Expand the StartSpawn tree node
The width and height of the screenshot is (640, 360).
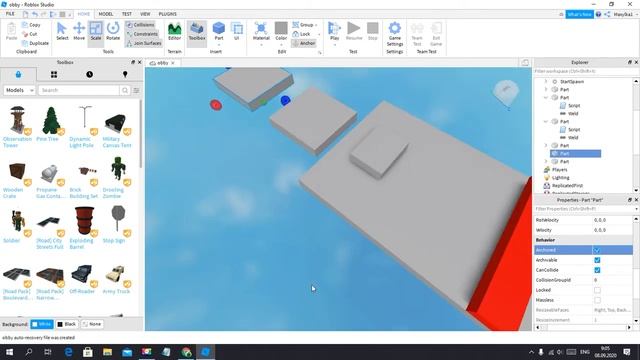click(546, 82)
